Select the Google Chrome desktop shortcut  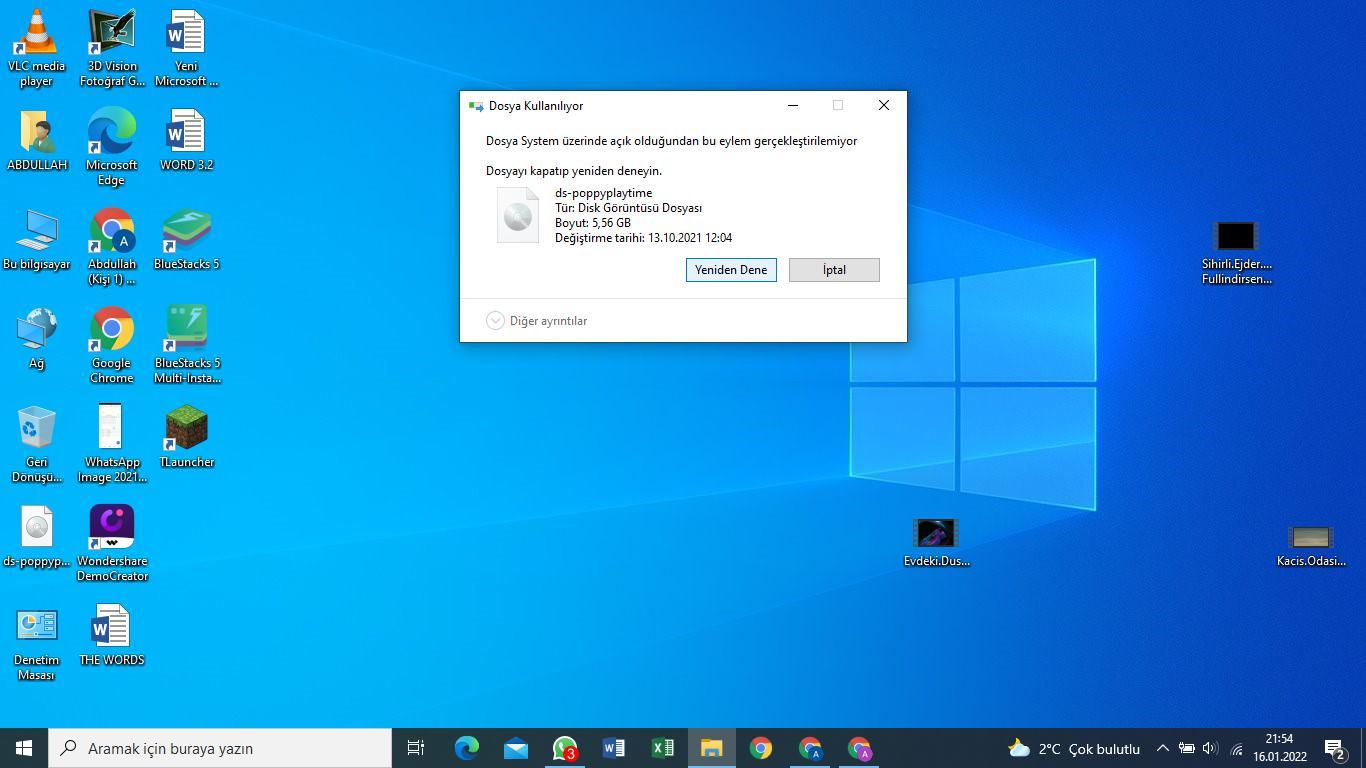coord(111,345)
